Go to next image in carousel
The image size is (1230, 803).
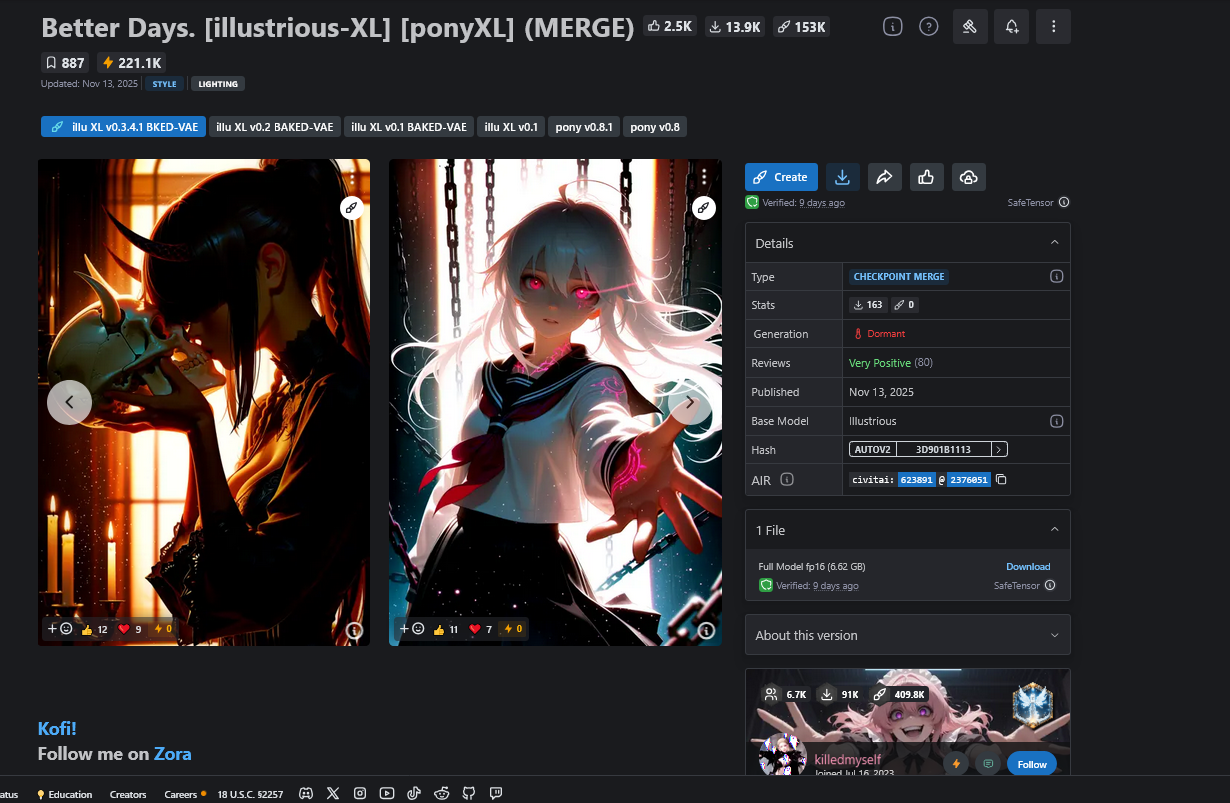pyautogui.click(x=689, y=402)
